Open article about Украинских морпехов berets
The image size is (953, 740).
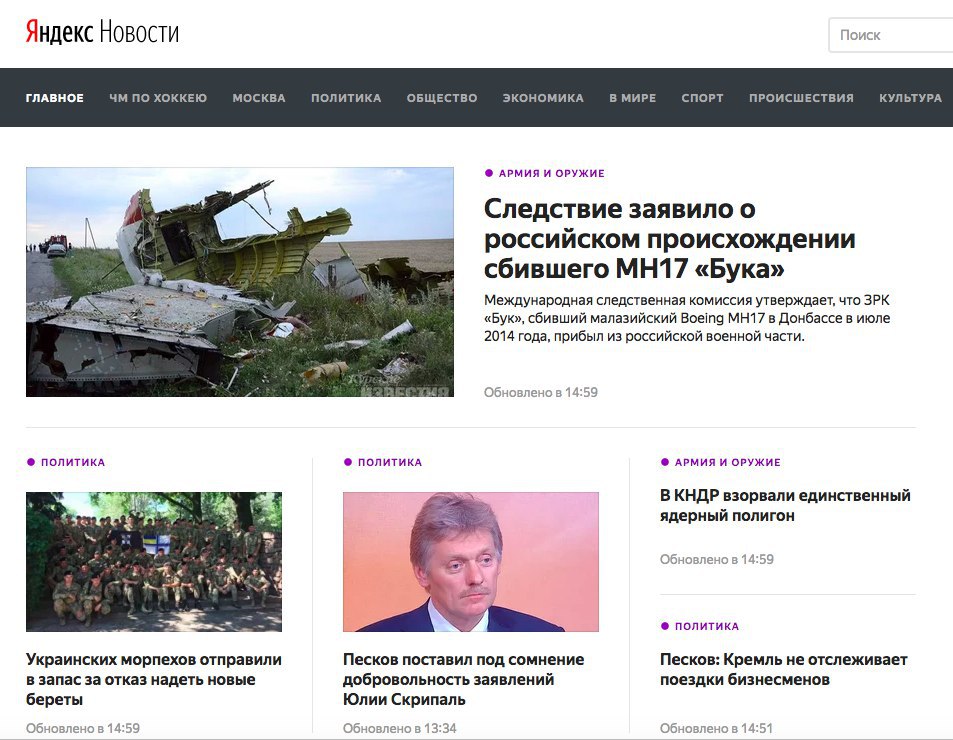[154, 679]
